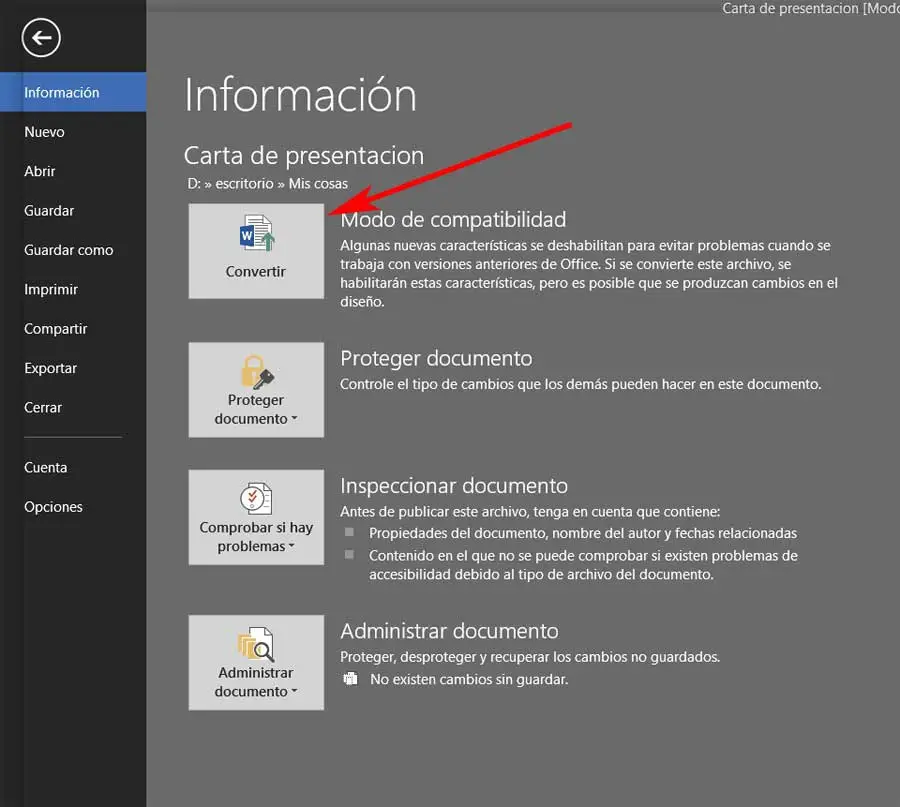Click 'Antes de publicar este archivo' text
Screen dimensions: 900x807
530,511
